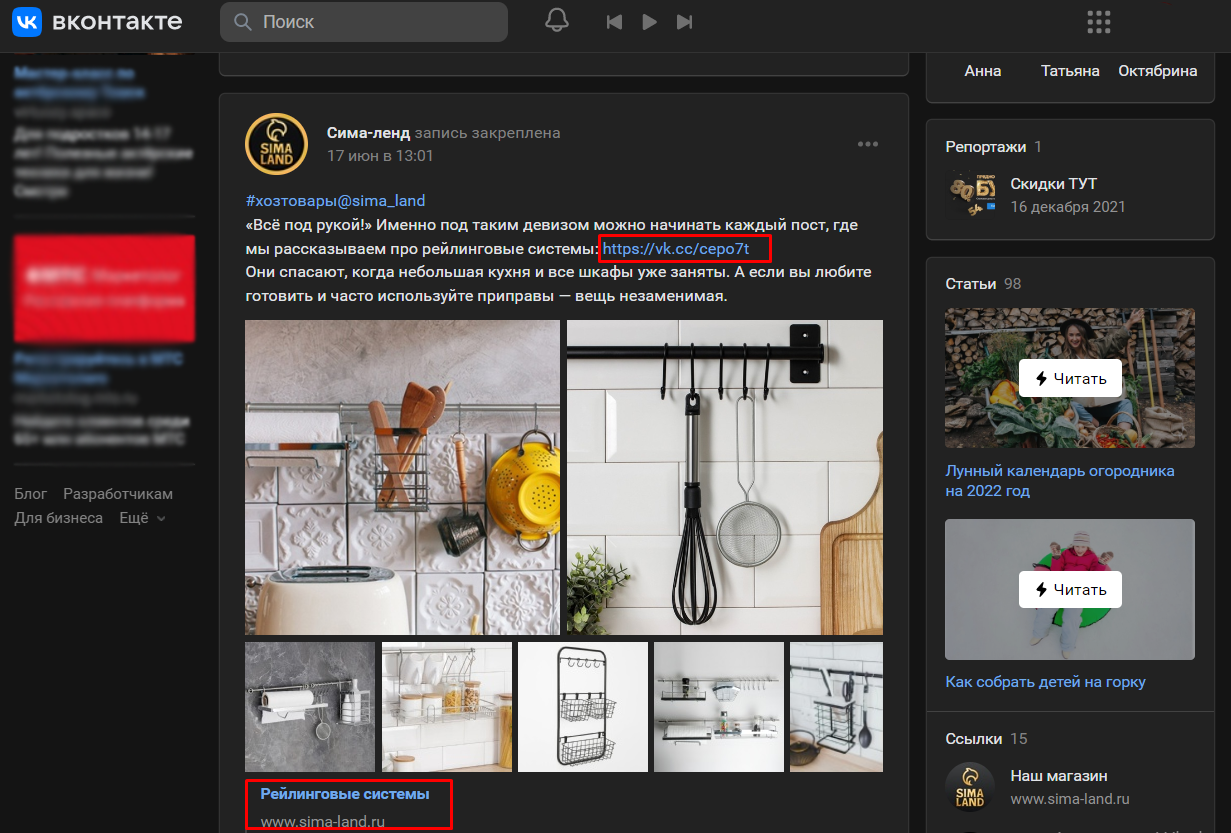Open the colander and toaster kitchen photo

pos(402,477)
